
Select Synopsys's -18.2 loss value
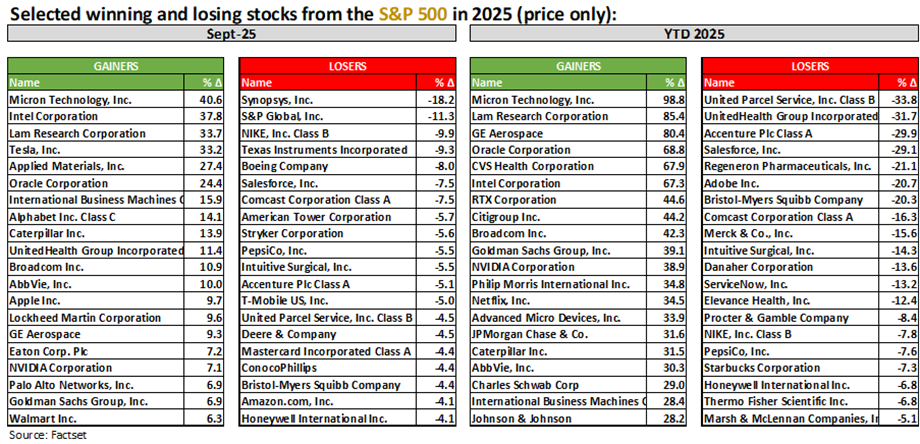tap(441, 100)
